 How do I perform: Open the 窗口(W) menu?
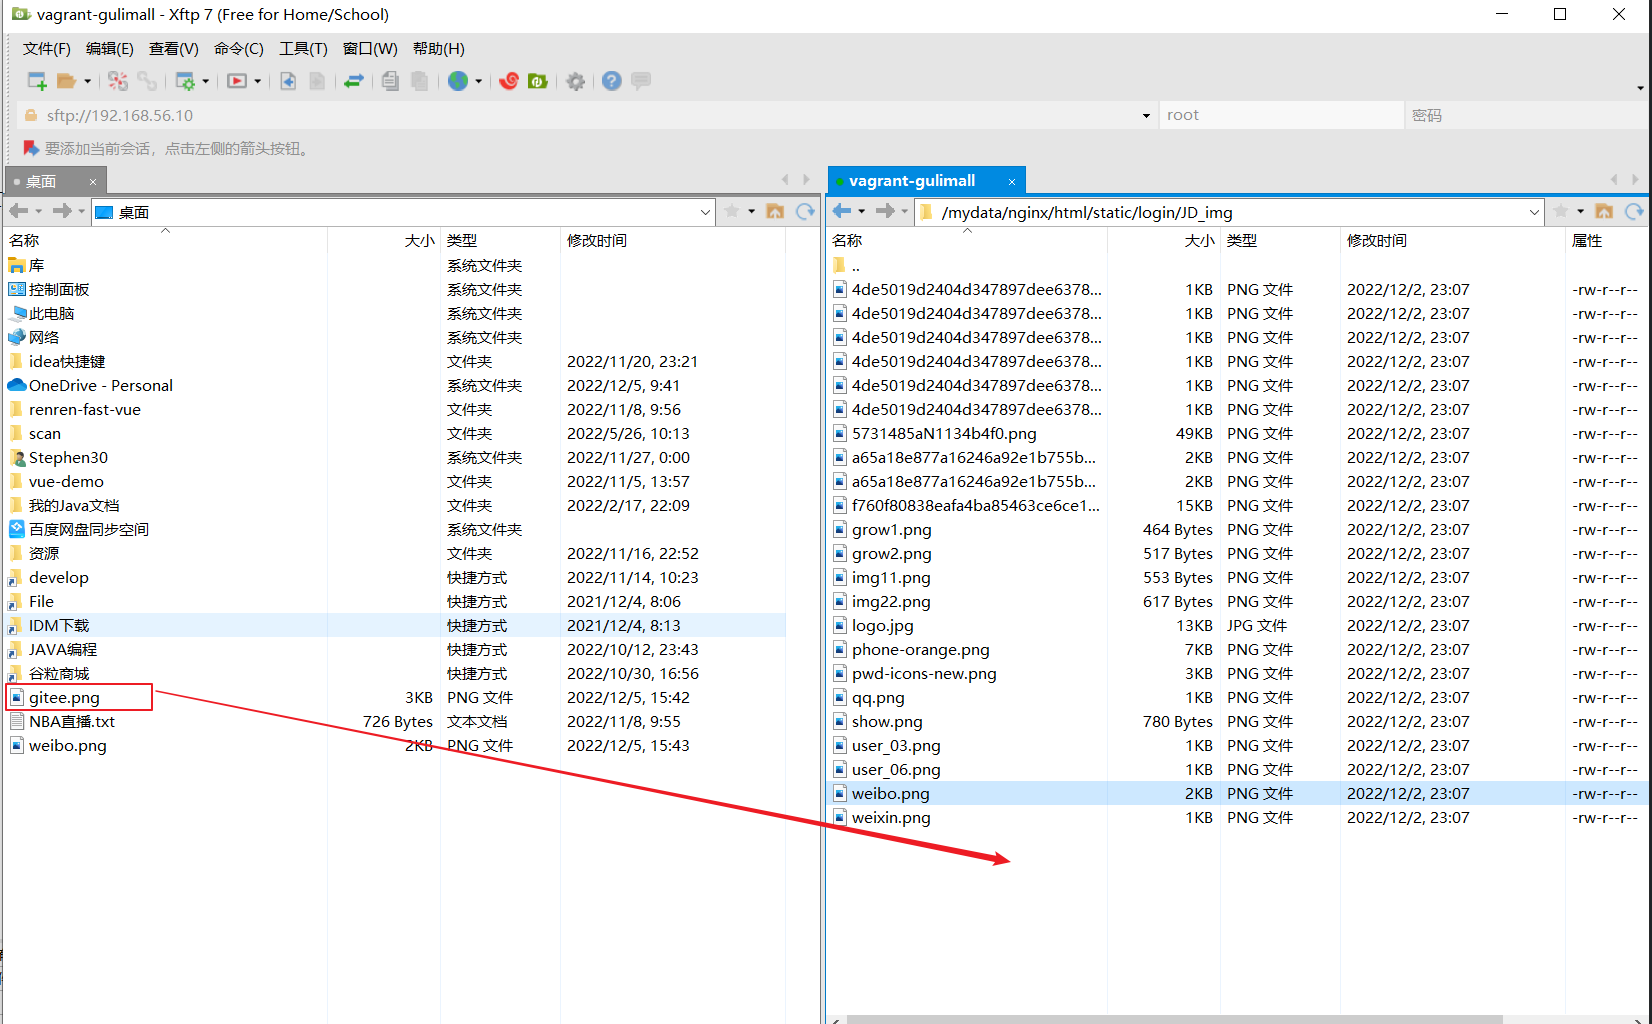point(370,49)
